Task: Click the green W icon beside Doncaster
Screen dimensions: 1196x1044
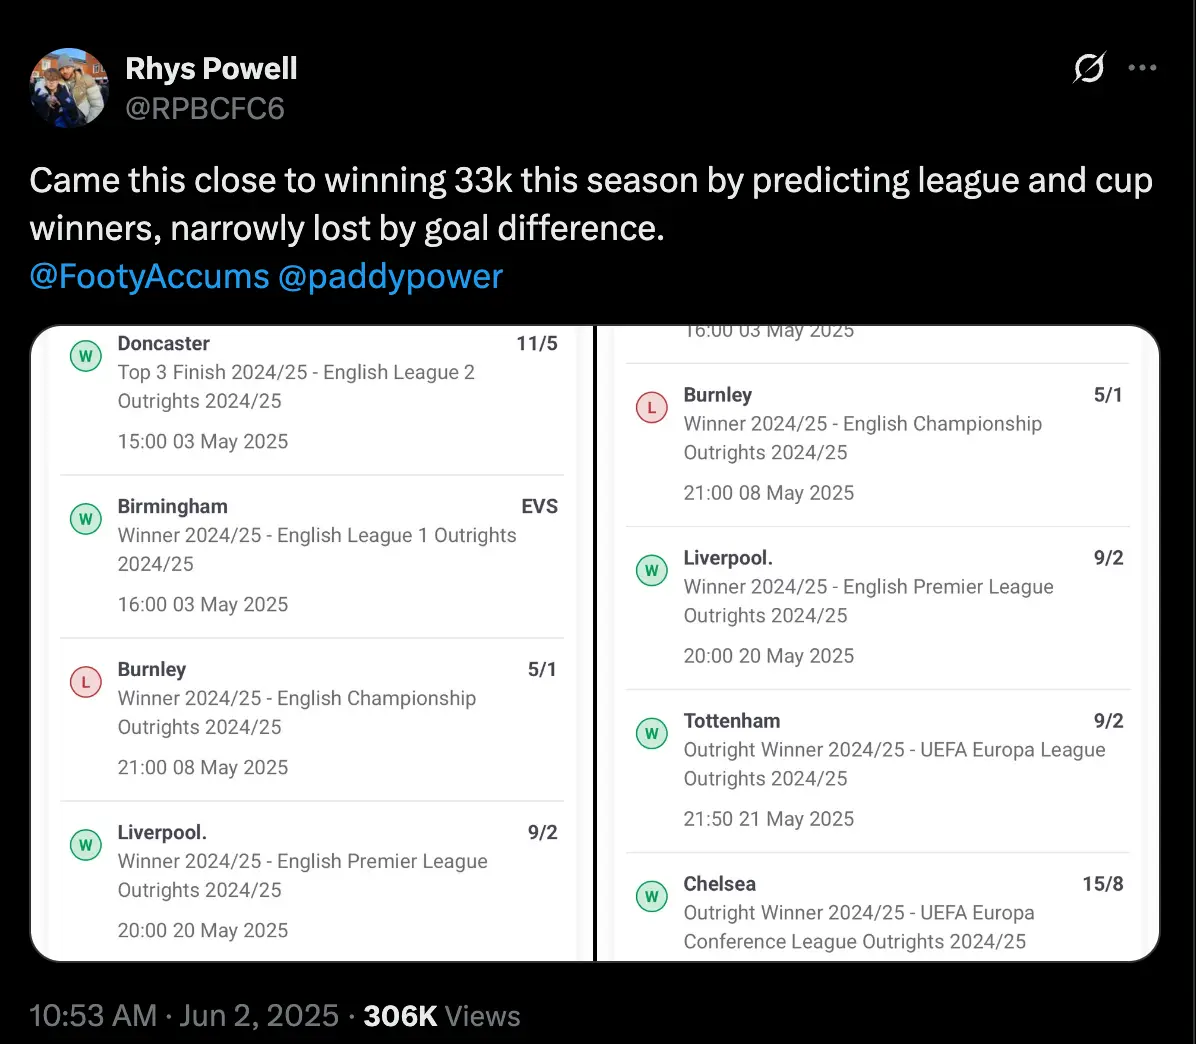Action: (86, 356)
